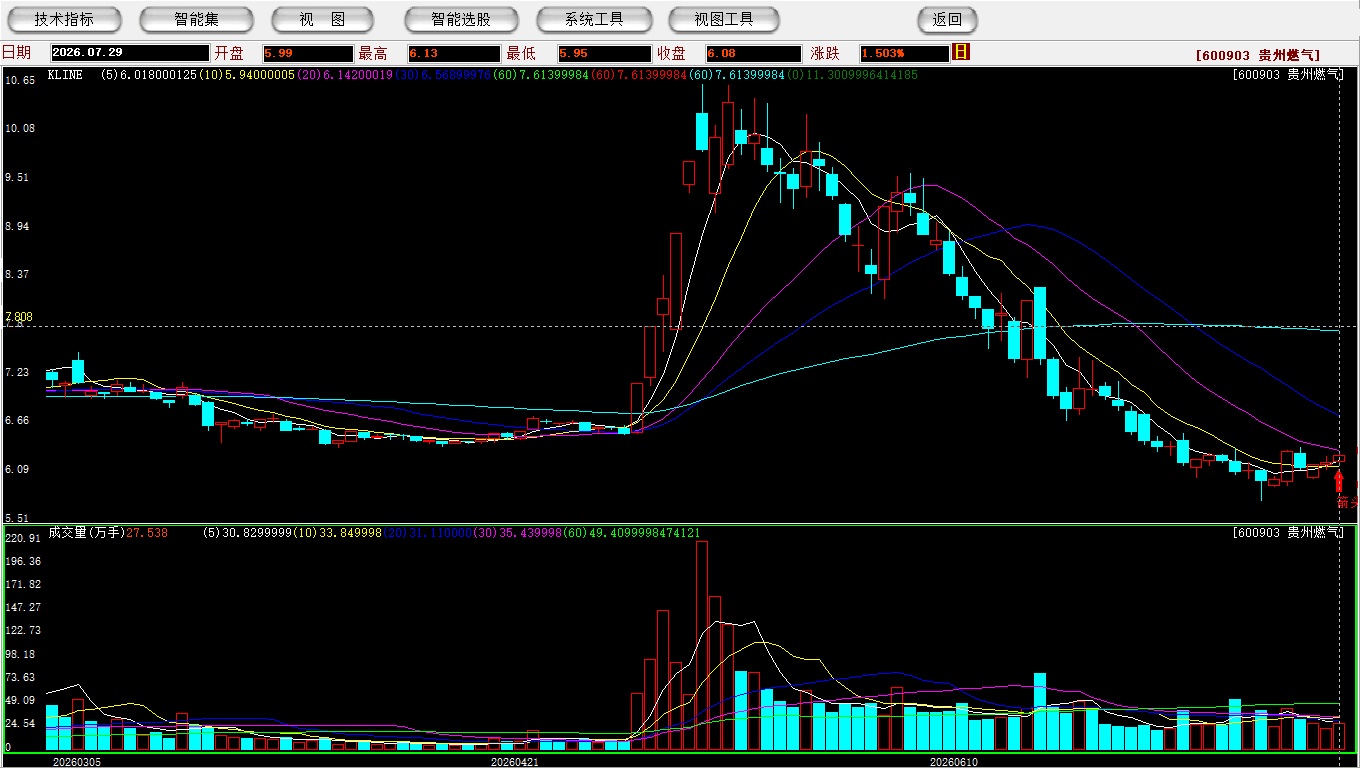Open the 智能选股 stock screener
Image resolution: width=1360 pixels, height=768 pixels.
pos(461,19)
